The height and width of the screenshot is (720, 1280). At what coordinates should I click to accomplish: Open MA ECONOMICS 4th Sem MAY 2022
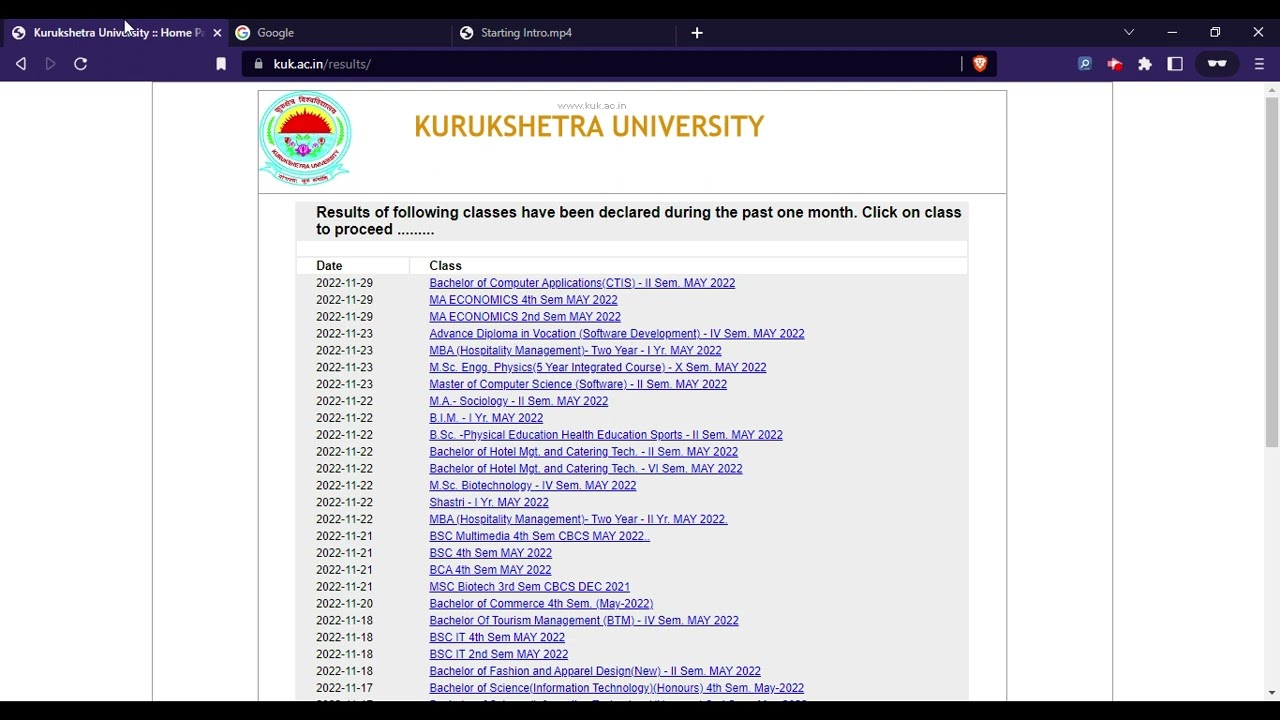coord(523,300)
